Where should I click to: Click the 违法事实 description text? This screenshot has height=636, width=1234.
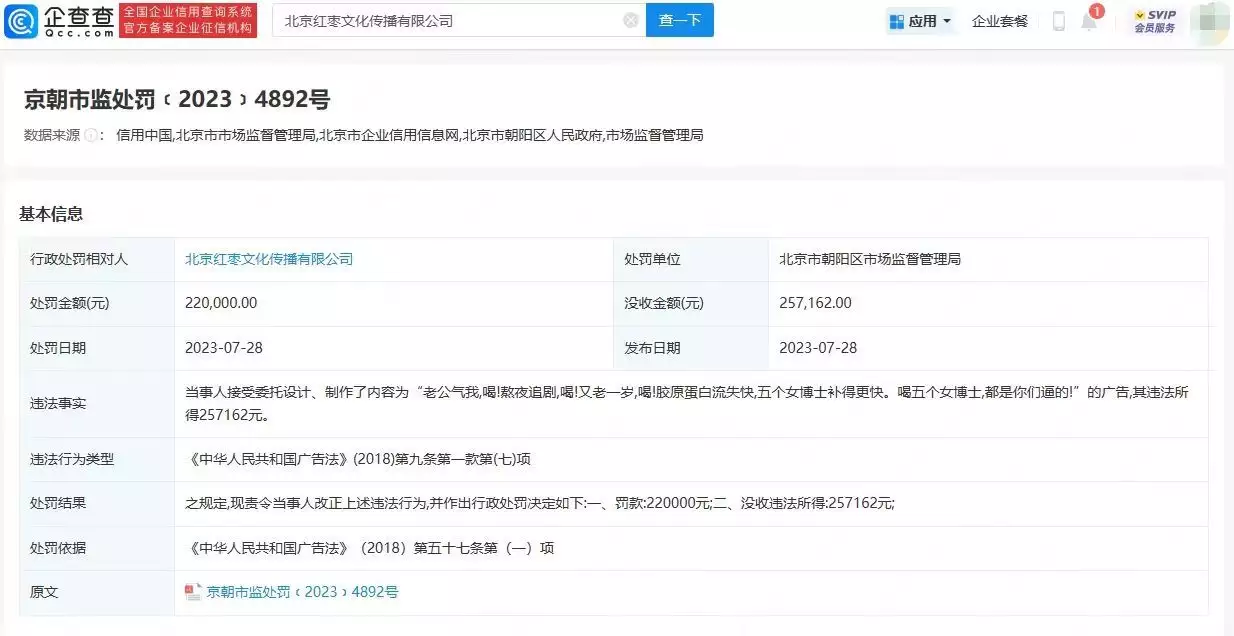click(687, 403)
